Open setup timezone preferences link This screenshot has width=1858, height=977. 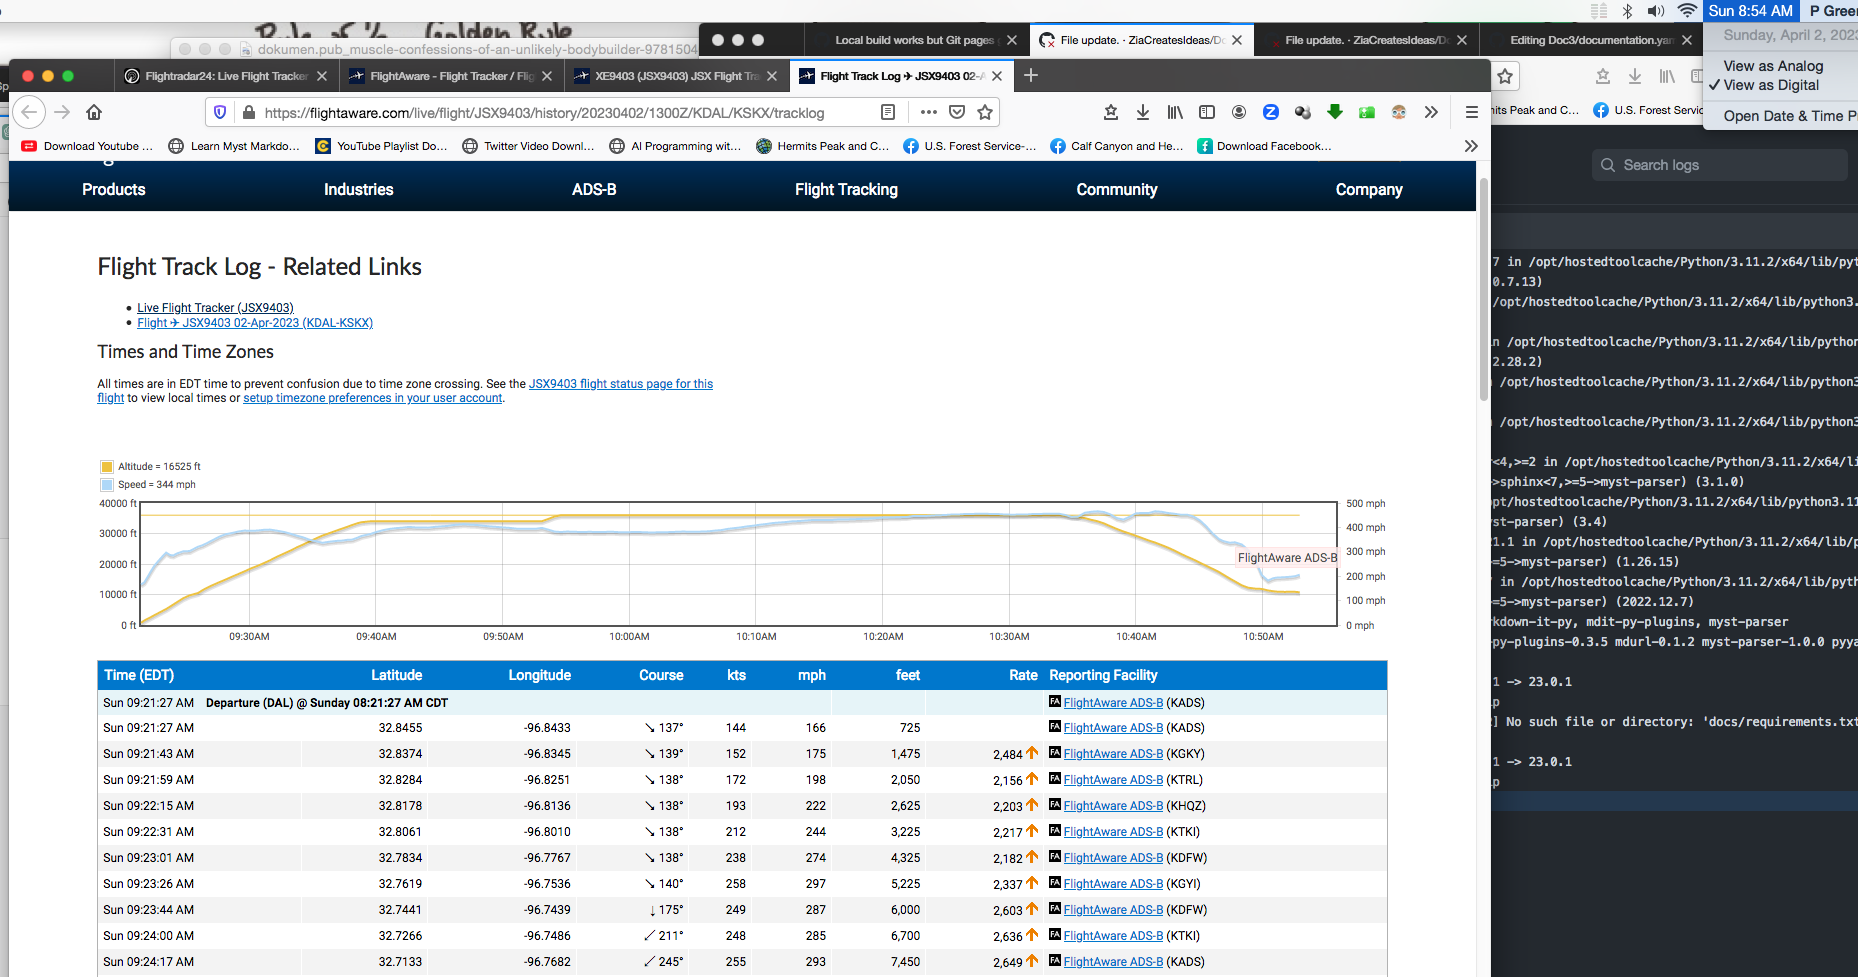point(373,398)
